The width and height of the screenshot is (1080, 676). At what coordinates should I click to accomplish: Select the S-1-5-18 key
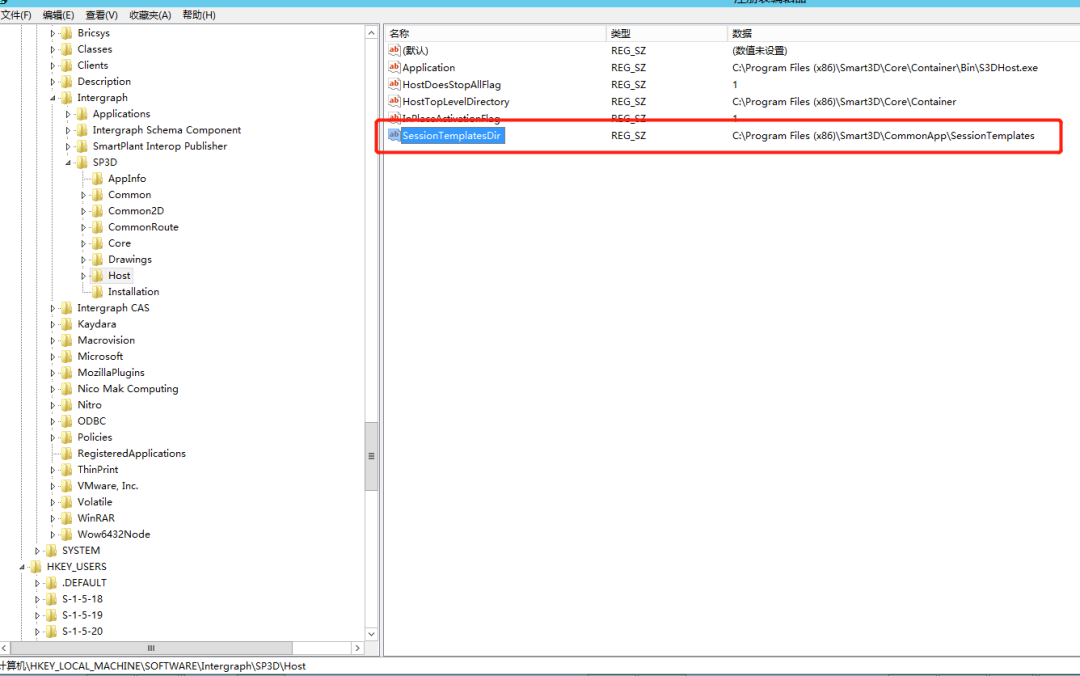point(82,599)
